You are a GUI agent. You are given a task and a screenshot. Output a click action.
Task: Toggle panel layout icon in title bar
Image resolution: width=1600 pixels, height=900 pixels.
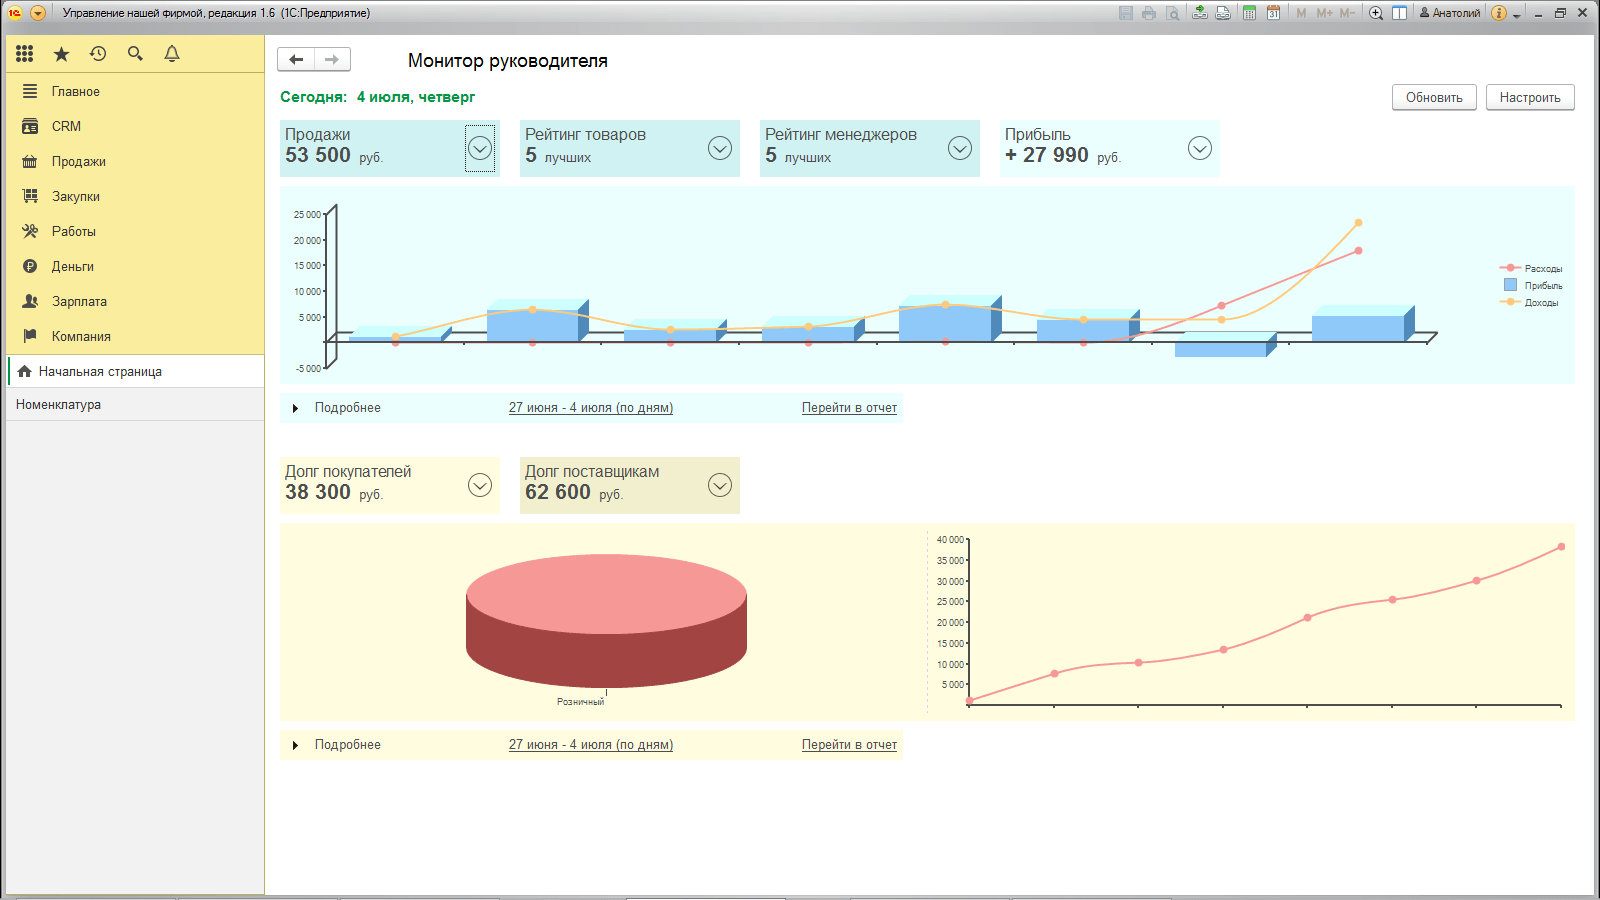[x=1399, y=13]
